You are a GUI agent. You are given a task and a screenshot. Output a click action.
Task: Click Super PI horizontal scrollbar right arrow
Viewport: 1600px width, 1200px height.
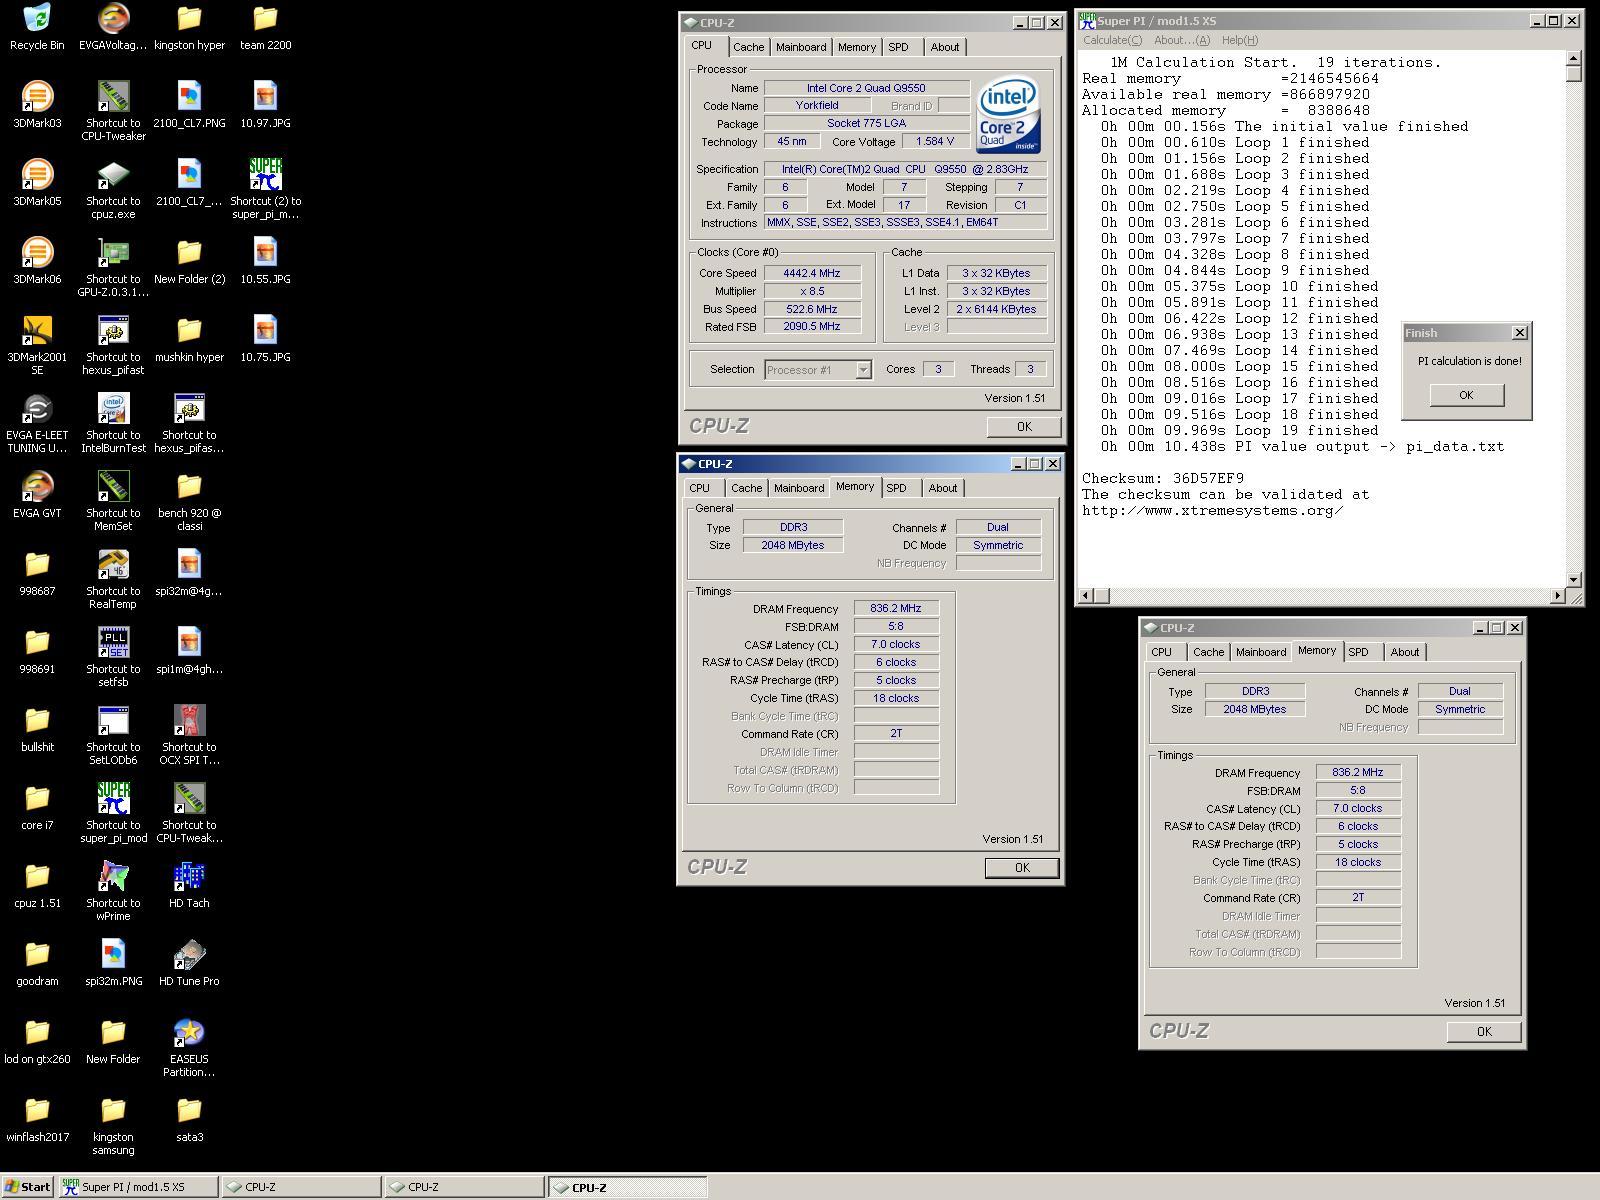pos(1557,596)
